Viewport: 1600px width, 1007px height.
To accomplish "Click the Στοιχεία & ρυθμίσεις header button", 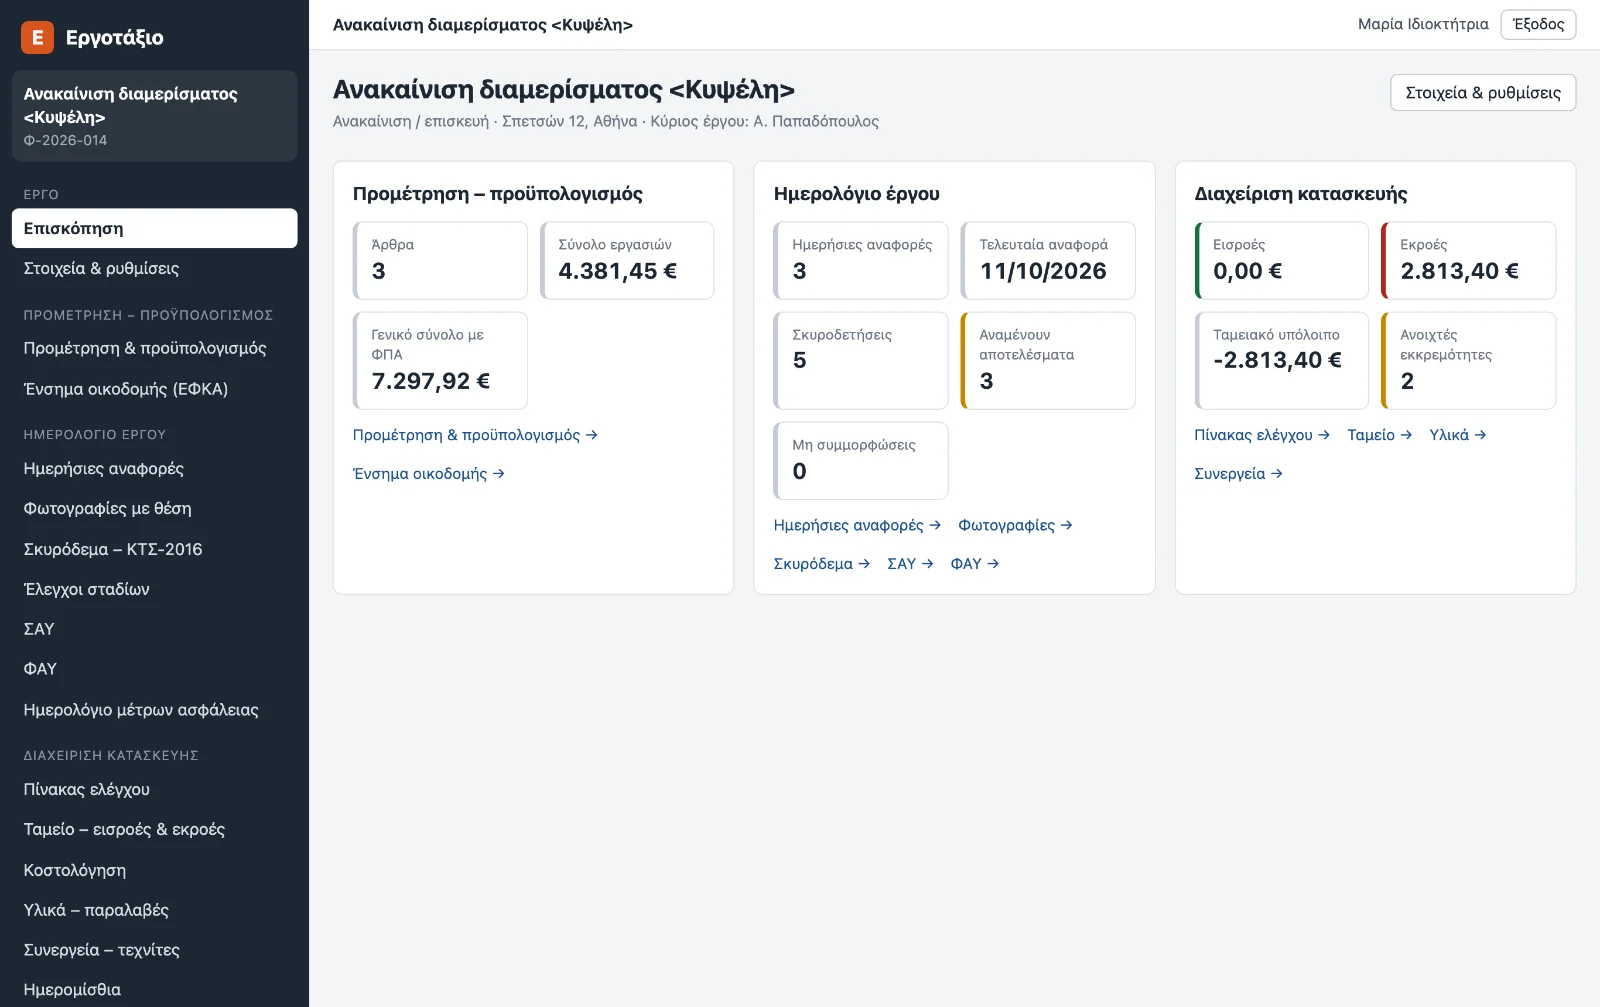I will pyautogui.click(x=1483, y=93).
